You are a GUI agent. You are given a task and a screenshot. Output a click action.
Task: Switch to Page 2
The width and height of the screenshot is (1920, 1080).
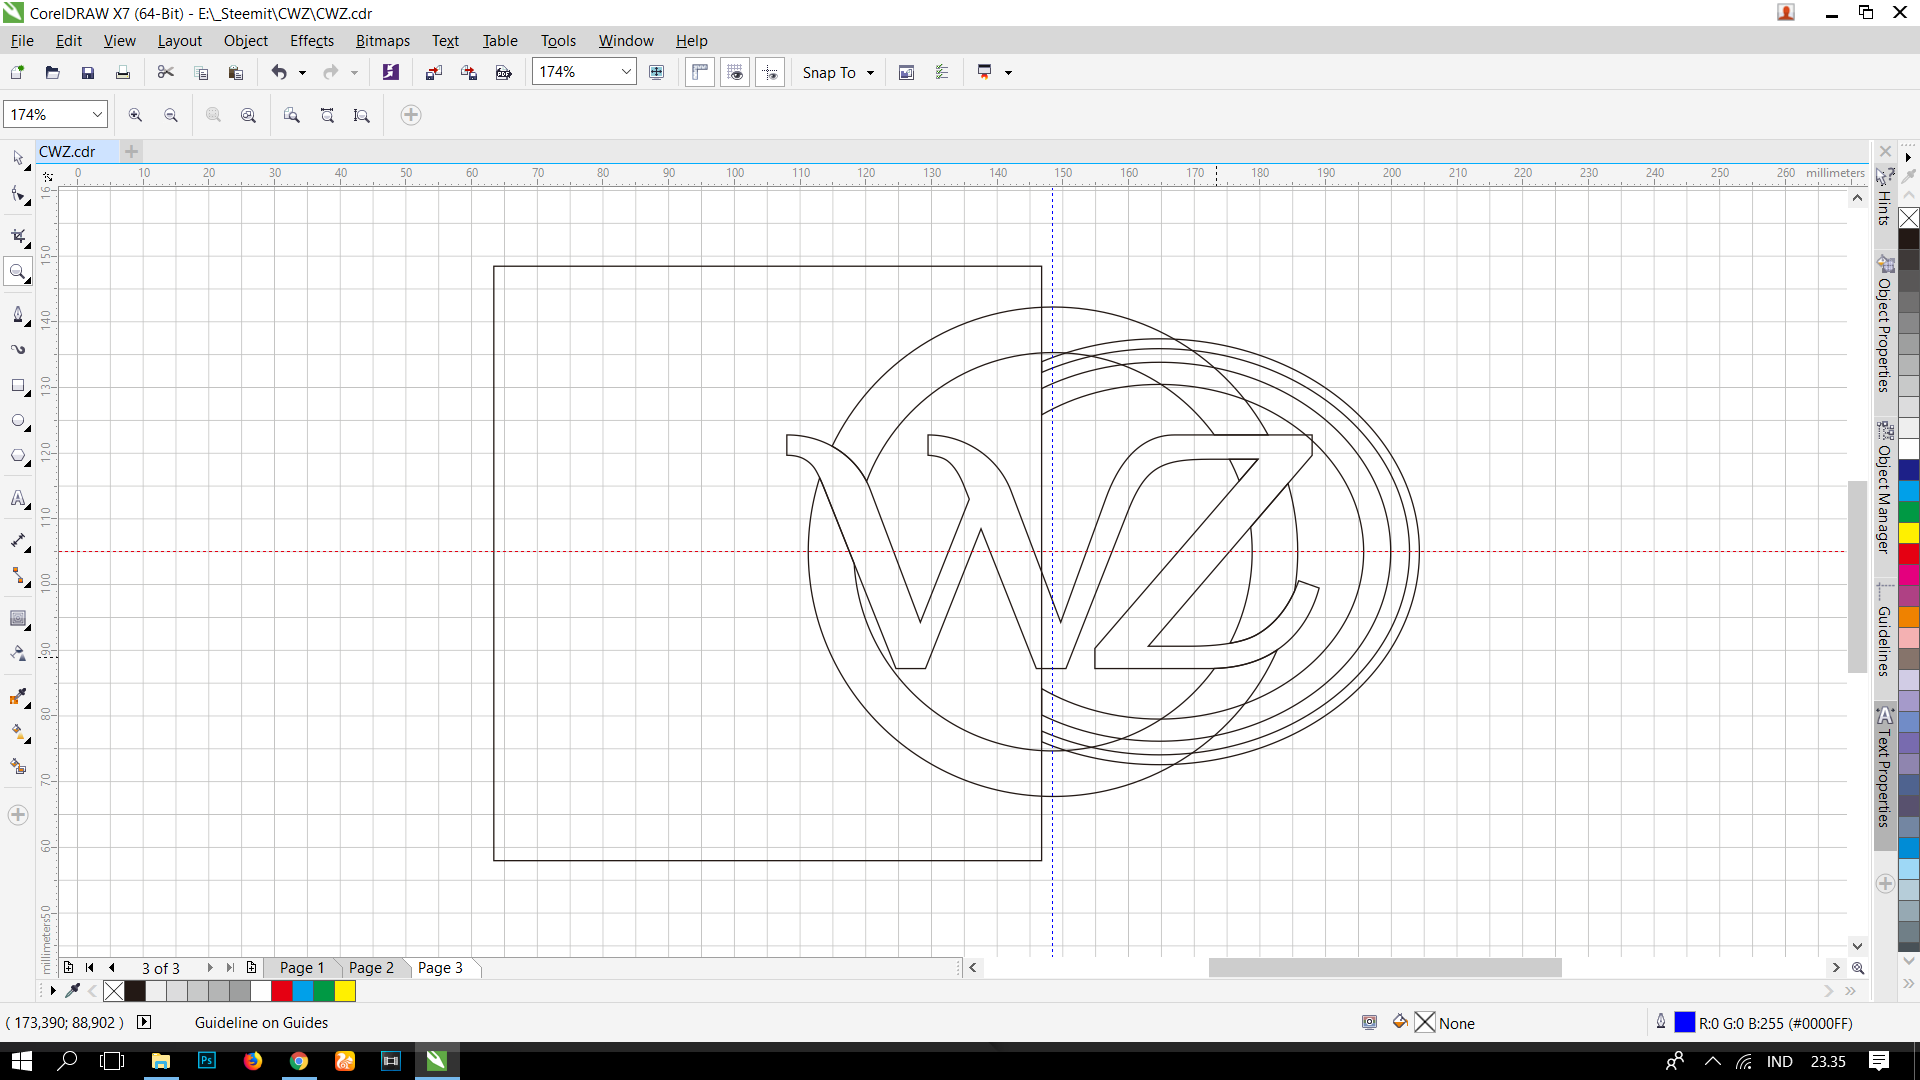[x=371, y=967]
